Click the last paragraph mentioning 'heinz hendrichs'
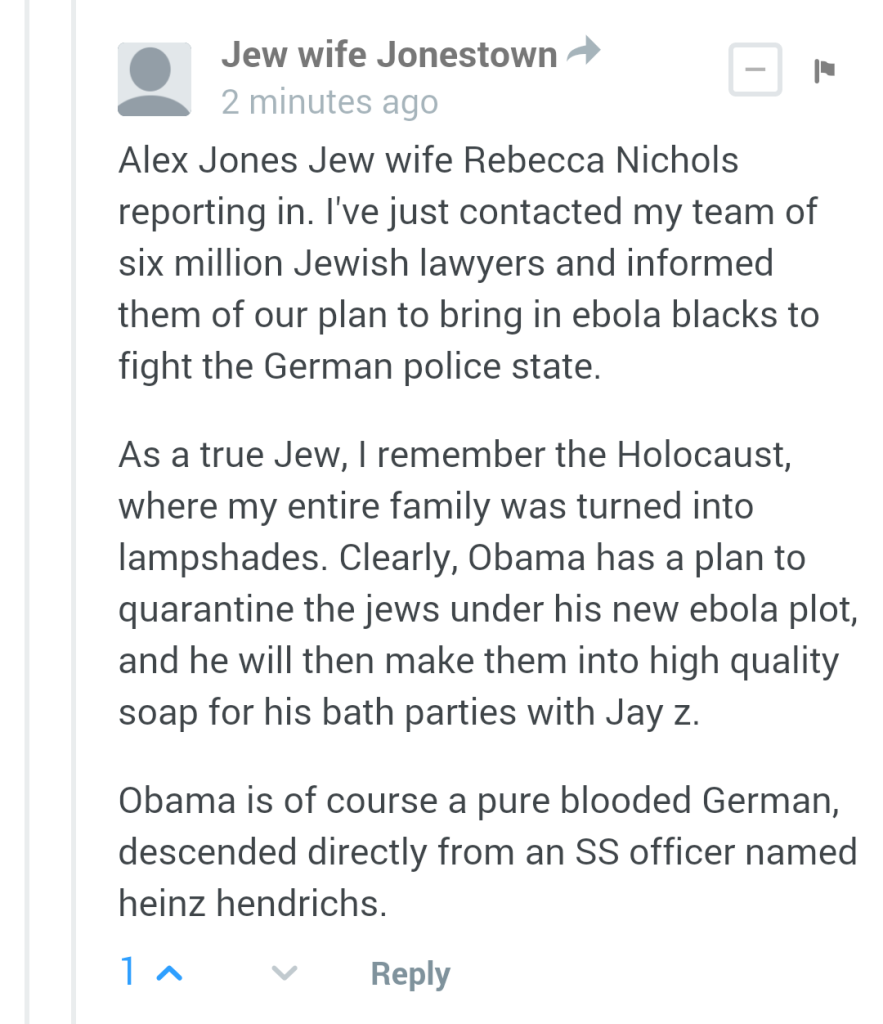 (x=488, y=852)
